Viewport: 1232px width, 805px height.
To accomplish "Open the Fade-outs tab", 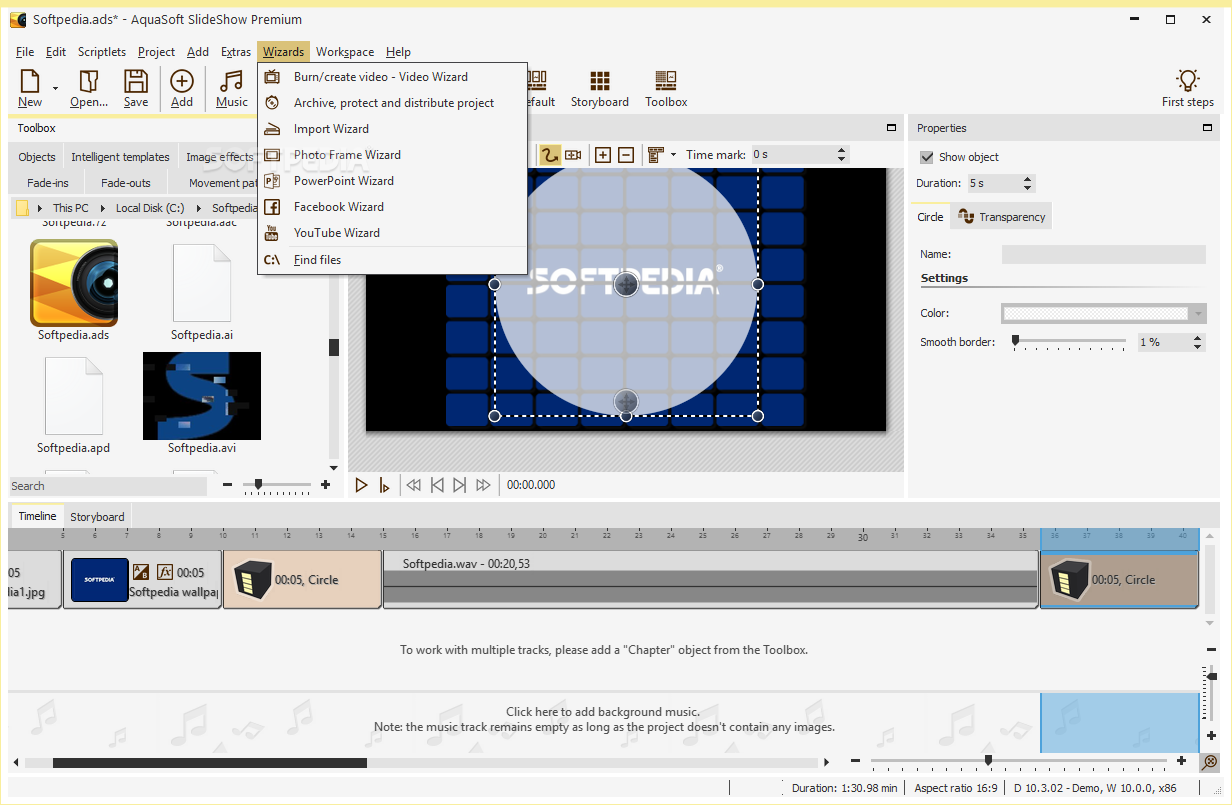I will click(125, 183).
